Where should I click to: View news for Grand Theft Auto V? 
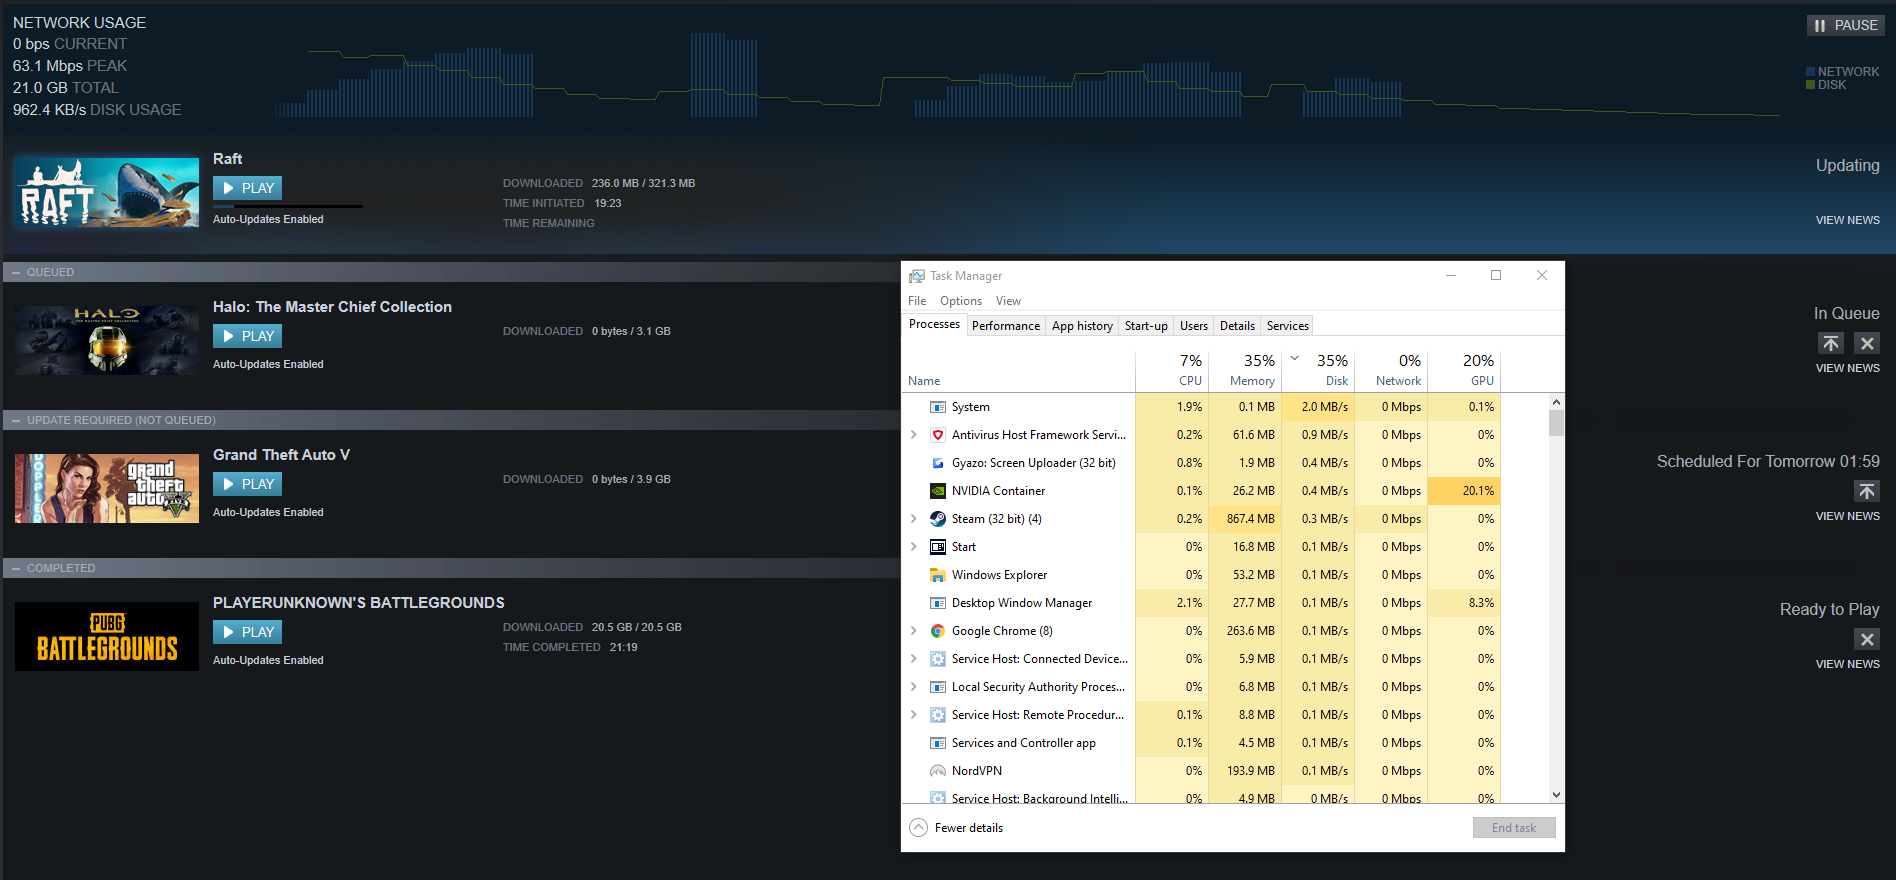click(x=1848, y=516)
